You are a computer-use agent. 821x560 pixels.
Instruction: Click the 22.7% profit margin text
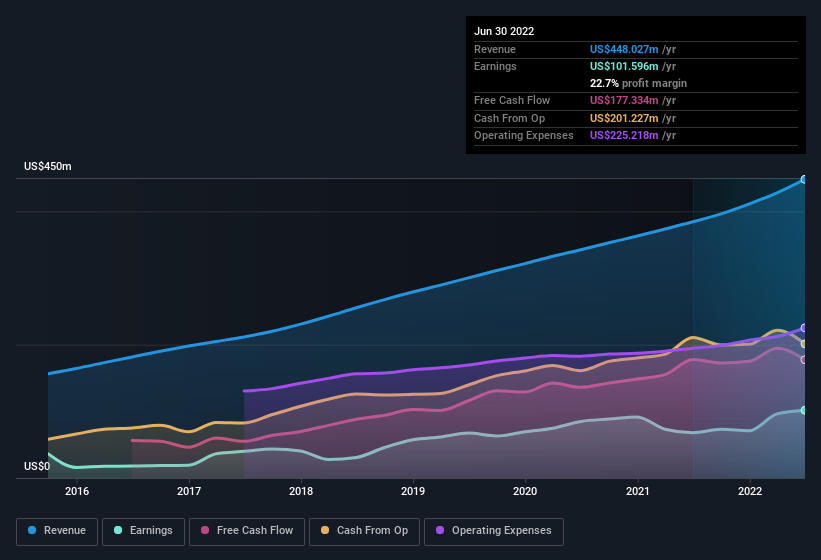tap(638, 83)
